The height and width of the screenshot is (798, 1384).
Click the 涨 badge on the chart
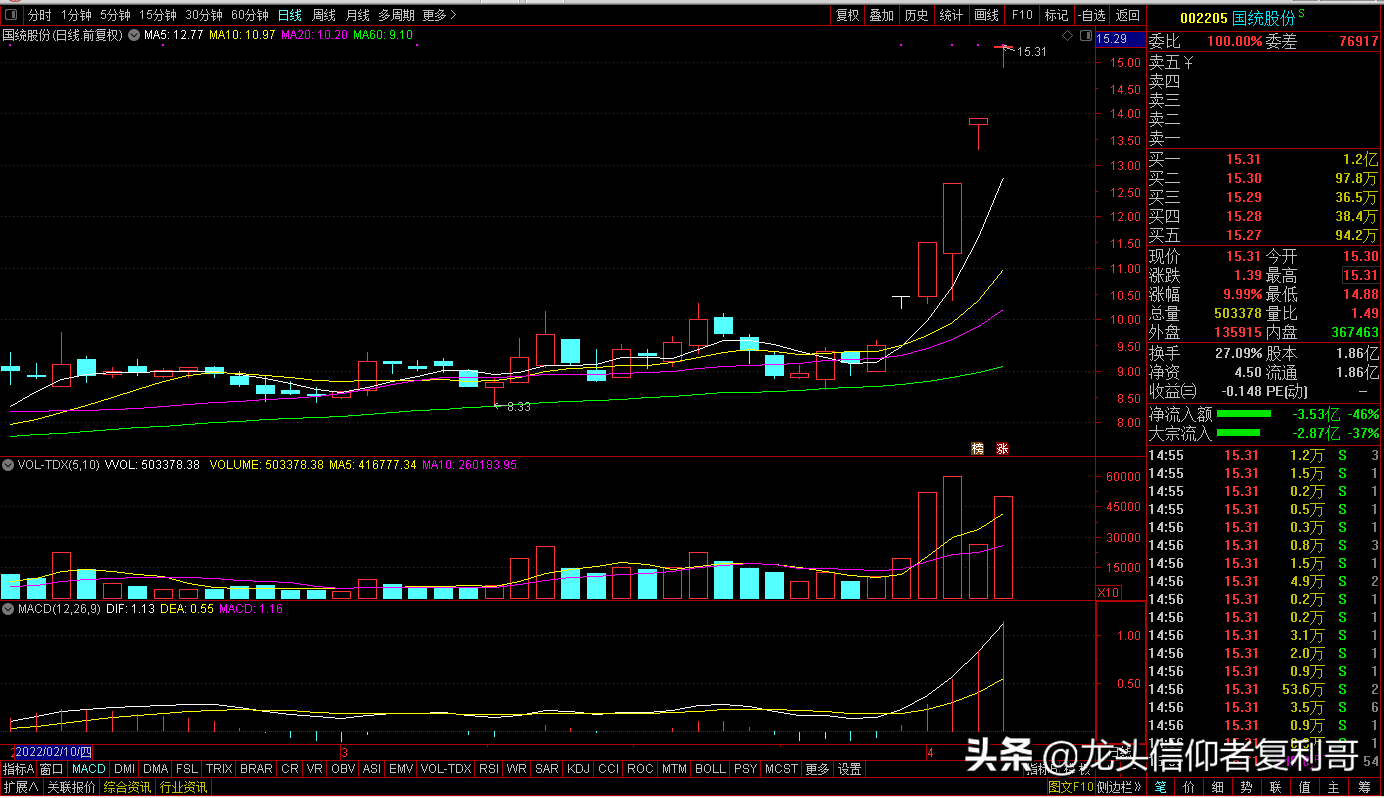point(1002,448)
